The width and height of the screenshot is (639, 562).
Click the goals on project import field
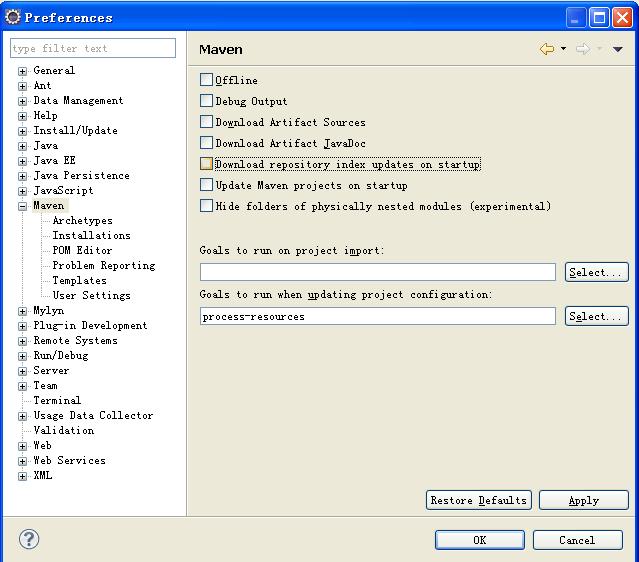[378, 272]
